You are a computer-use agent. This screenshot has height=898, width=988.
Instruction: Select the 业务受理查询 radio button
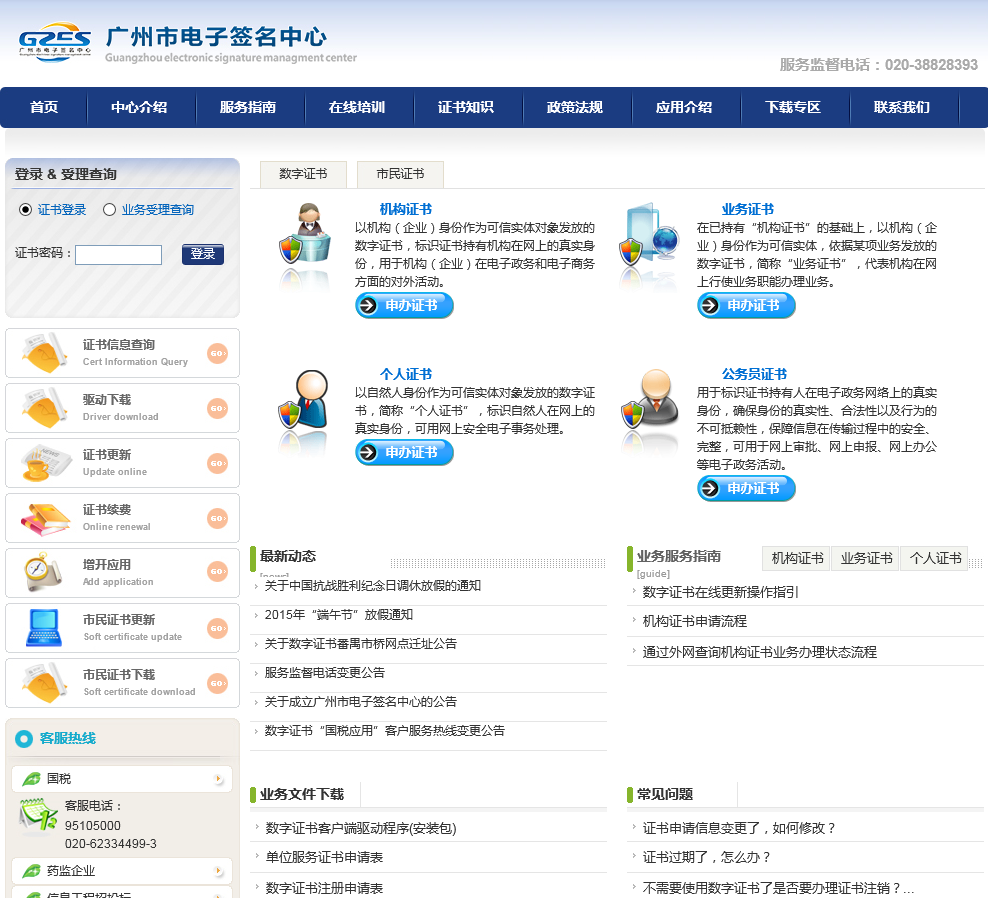click(x=109, y=209)
